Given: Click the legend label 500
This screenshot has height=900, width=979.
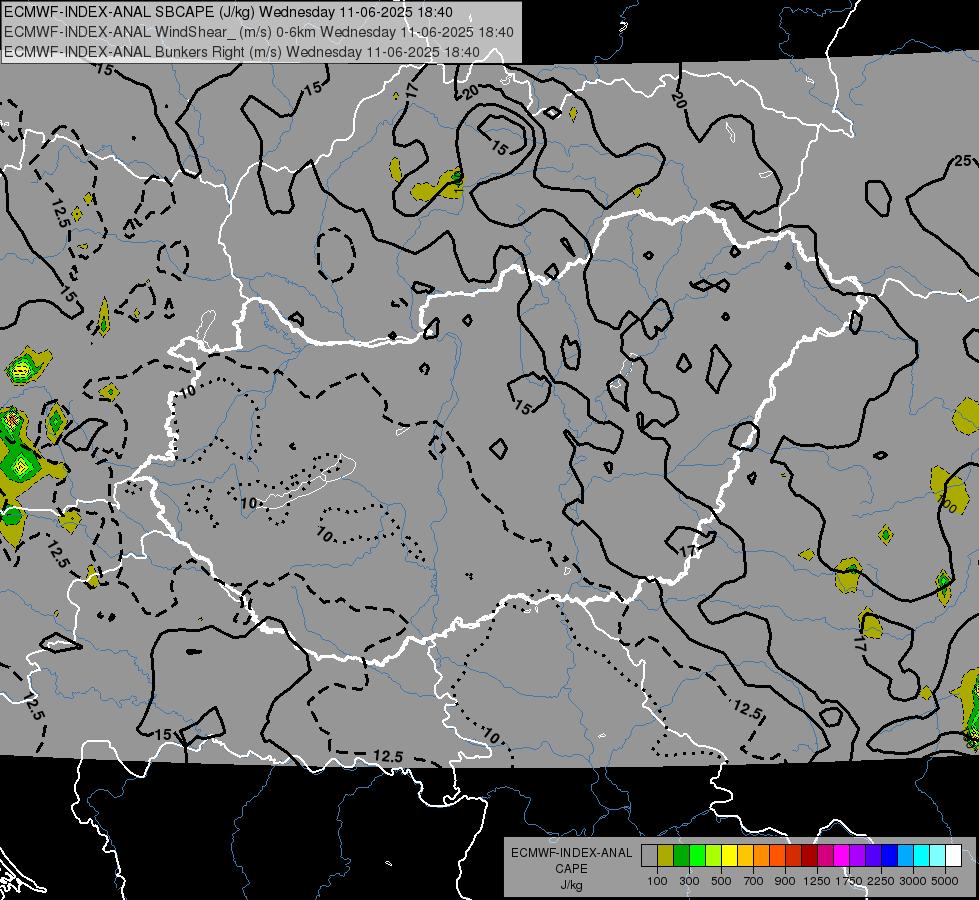Looking at the screenshot, I should (x=721, y=881).
